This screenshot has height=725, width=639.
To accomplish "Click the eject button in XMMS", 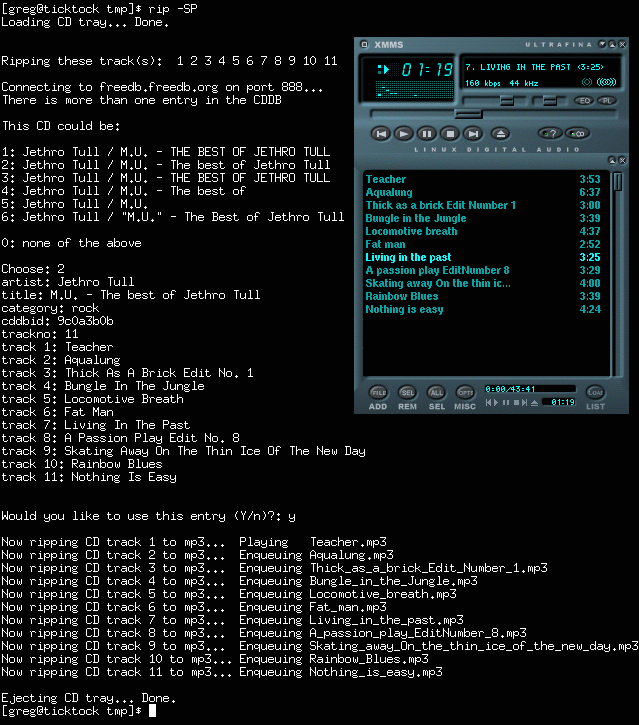I will 501,133.
